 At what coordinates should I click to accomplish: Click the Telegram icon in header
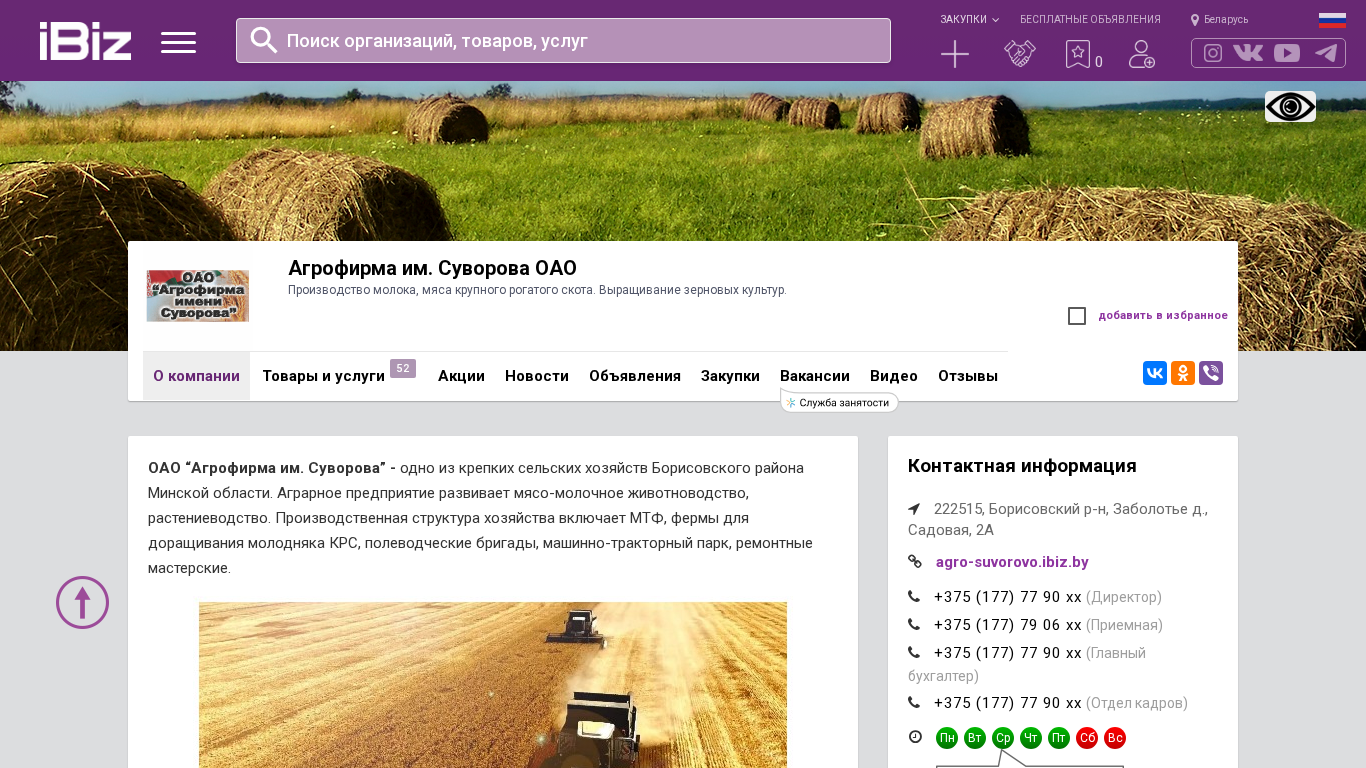click(x=1326, y=53)
